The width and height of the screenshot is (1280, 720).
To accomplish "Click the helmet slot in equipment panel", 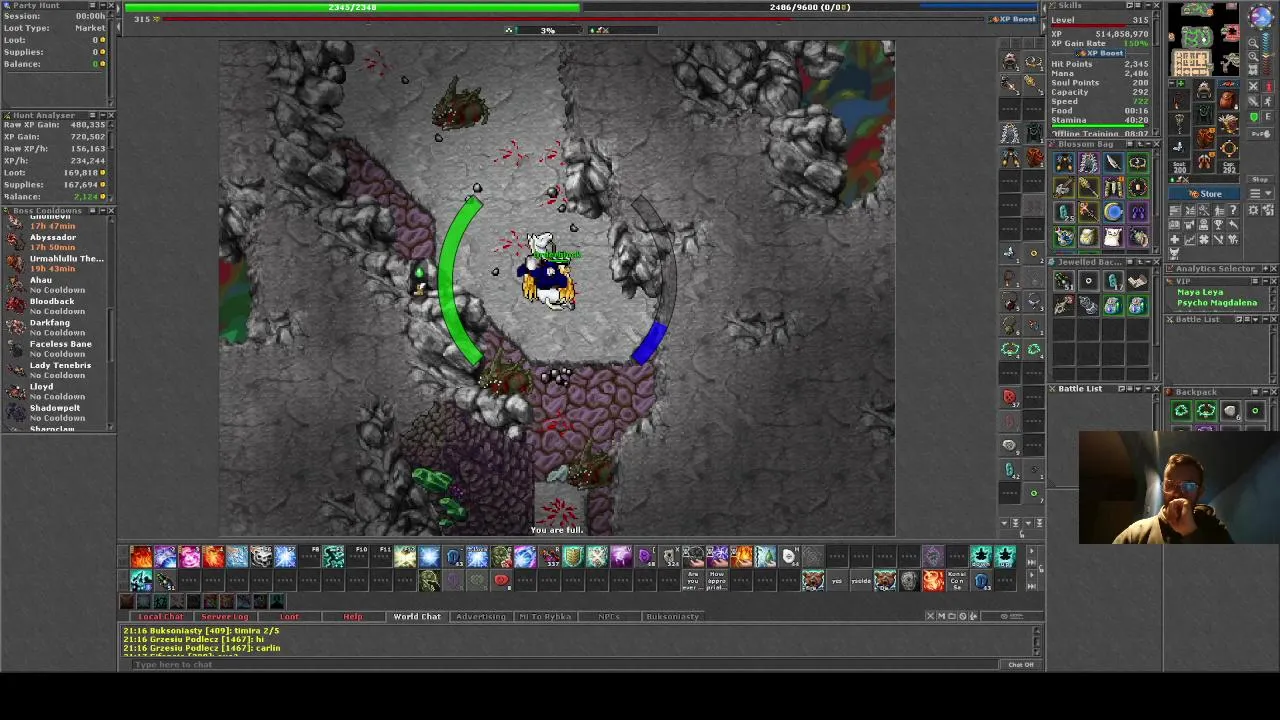I will (1204, 90).
